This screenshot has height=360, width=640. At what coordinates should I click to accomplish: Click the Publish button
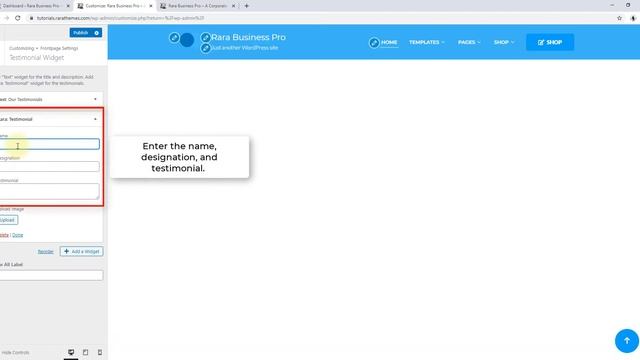coord(81,33)
